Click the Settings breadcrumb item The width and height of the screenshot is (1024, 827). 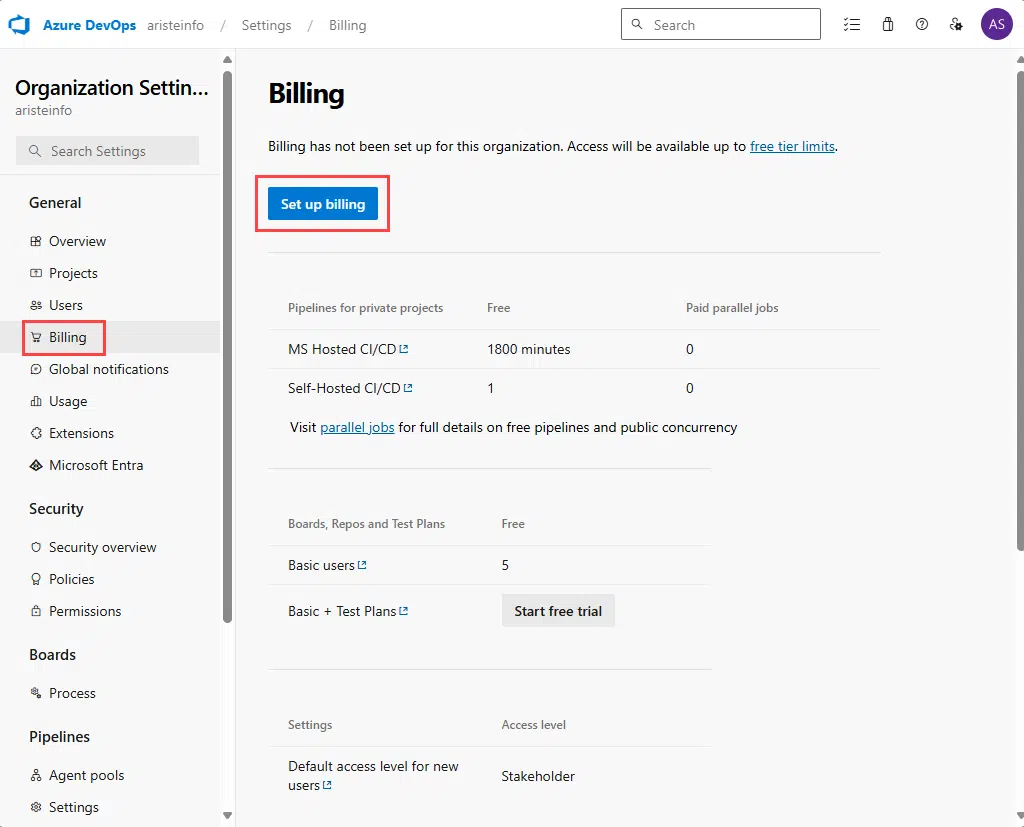tap(266, 25)
